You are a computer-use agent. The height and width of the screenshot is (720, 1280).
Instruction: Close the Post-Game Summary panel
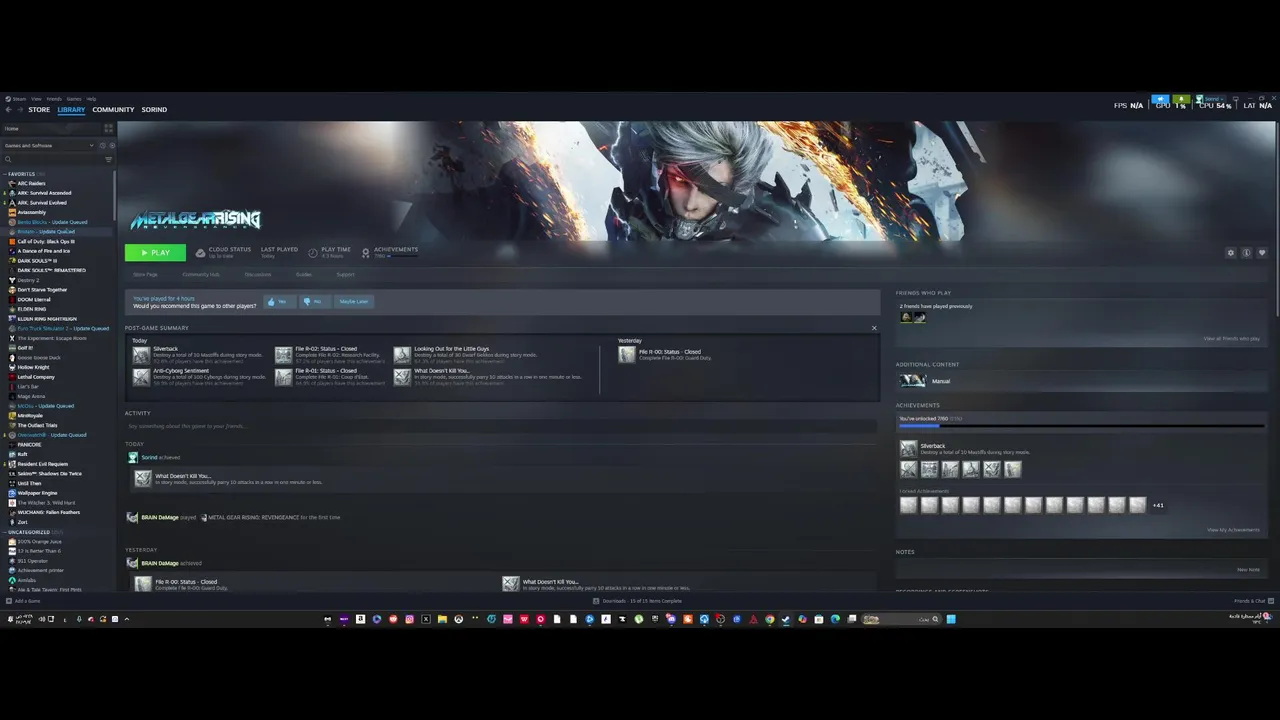coord(874,328)
